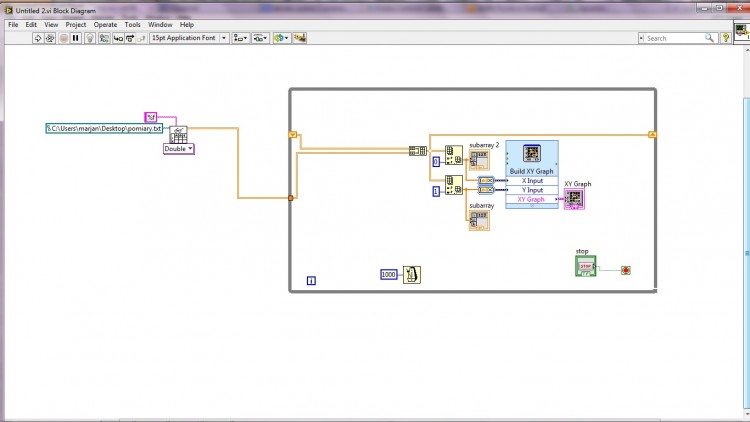Open the Tools menu
The height and width of the screenshot is (422, 750).
tap(132, 24)
